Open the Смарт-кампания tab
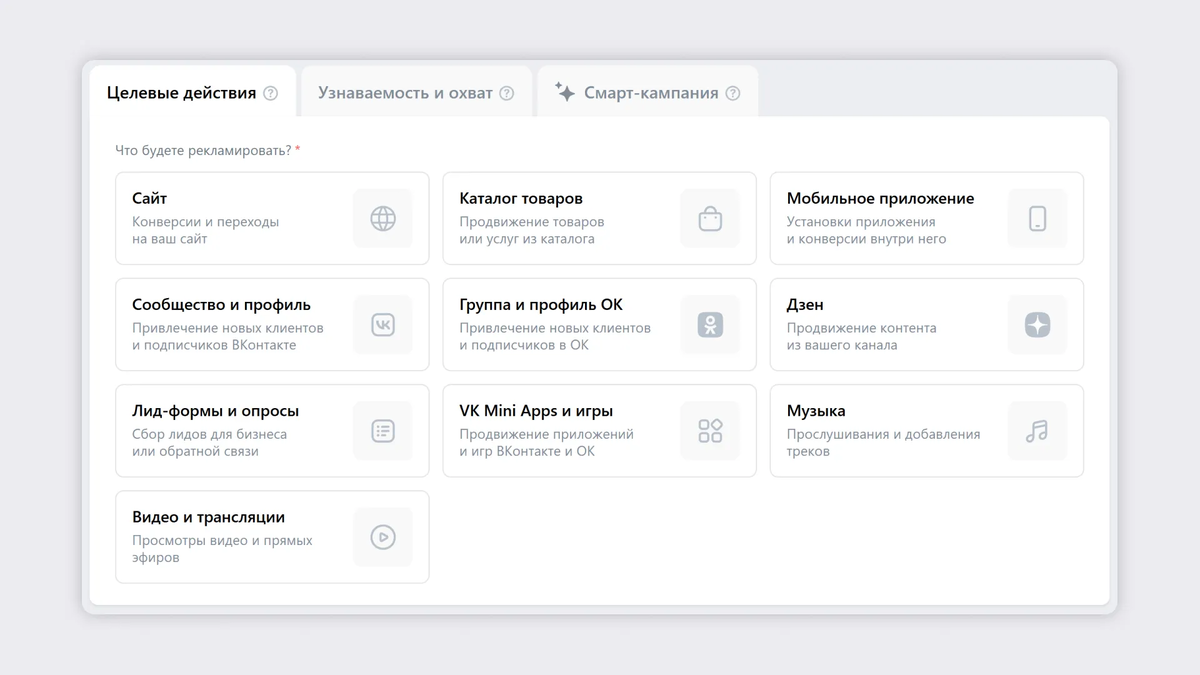The image size is (1200, 675). click(x=650, y=91)
